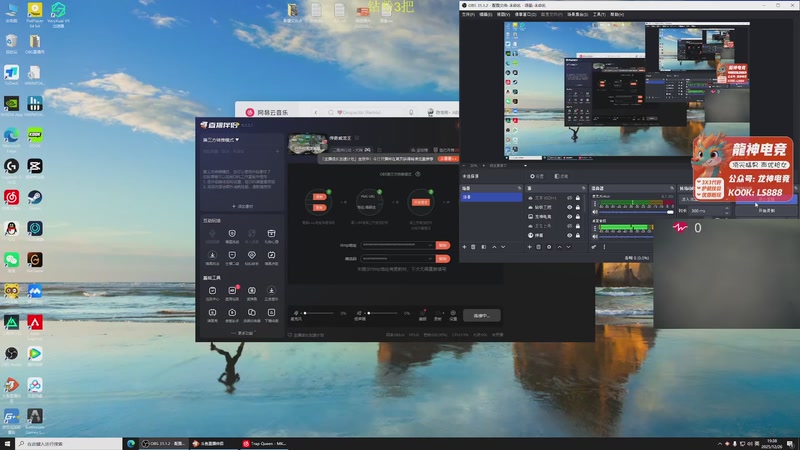Delete the selected scene in OBS scenes panel
Viewport: 800px width, 450px height.
(473, 247)
